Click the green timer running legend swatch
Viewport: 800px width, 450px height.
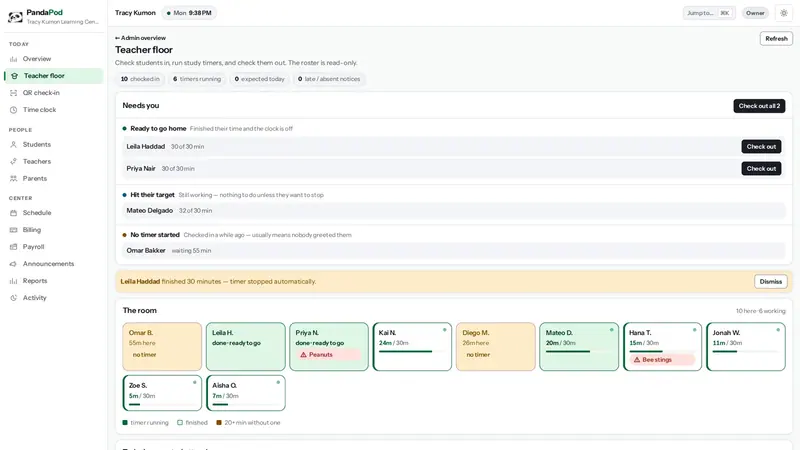point(125,422)
